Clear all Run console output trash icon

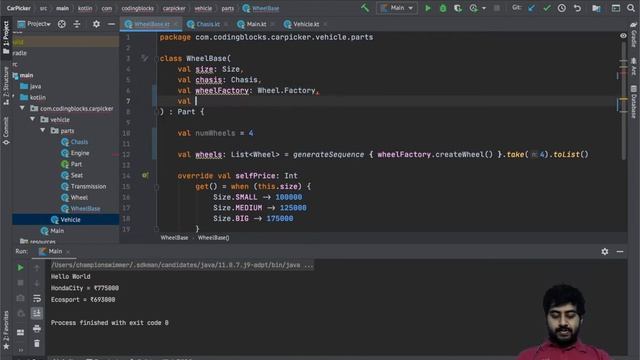[37, 344]
